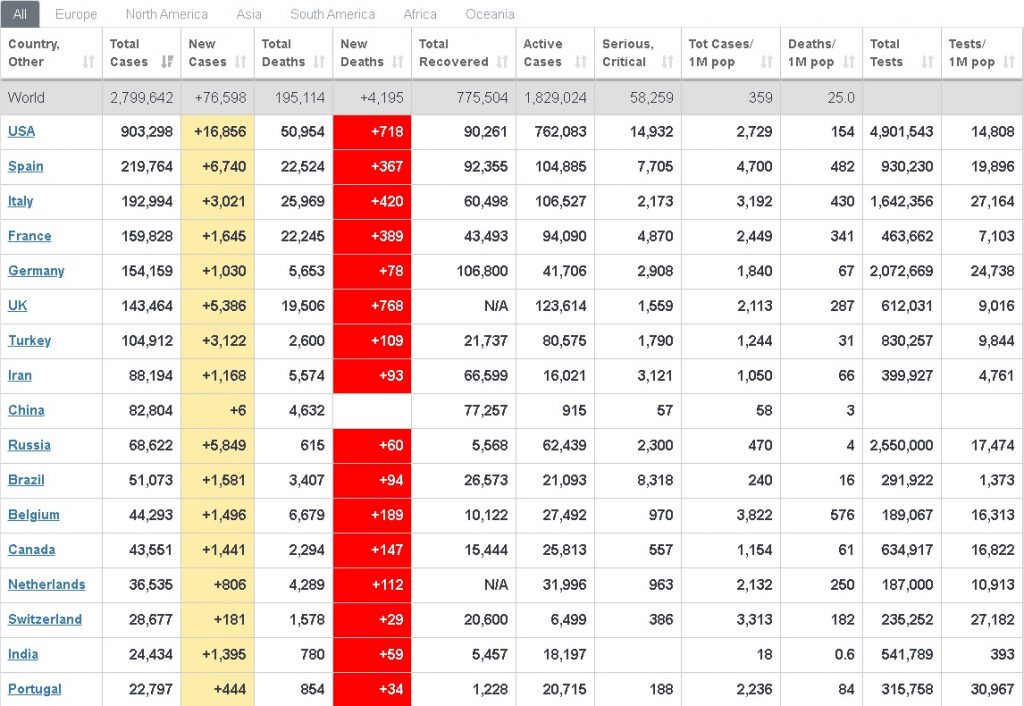Open the Canada country link

click(x=31, y=550)
